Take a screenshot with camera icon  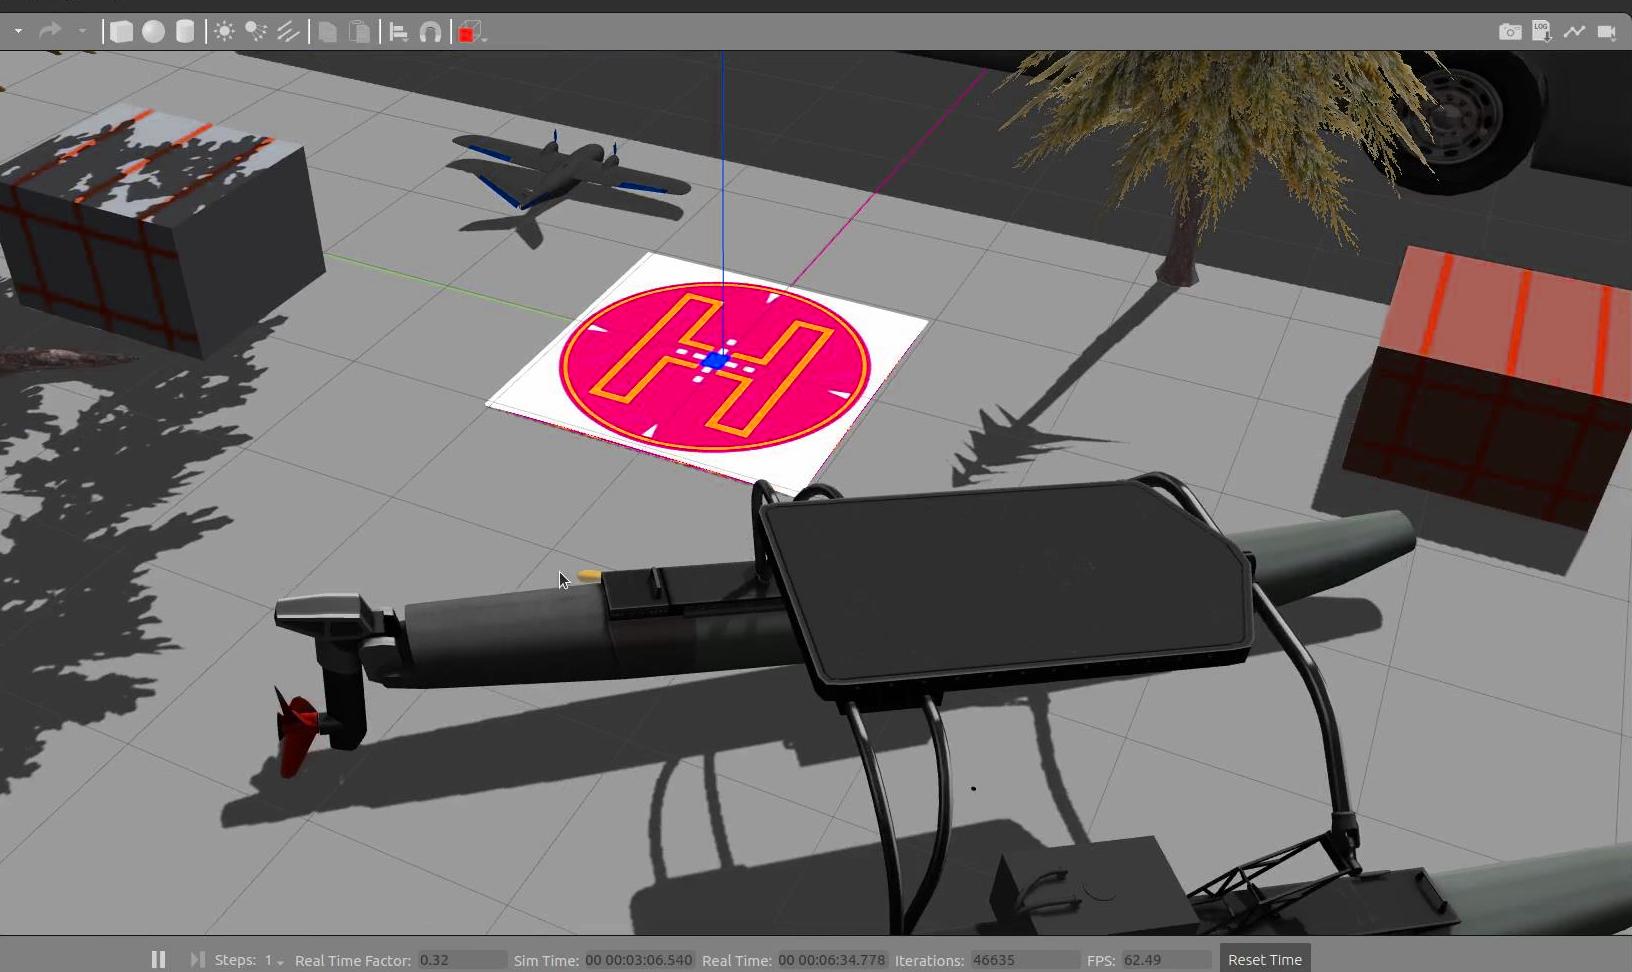coord(1510,32)
